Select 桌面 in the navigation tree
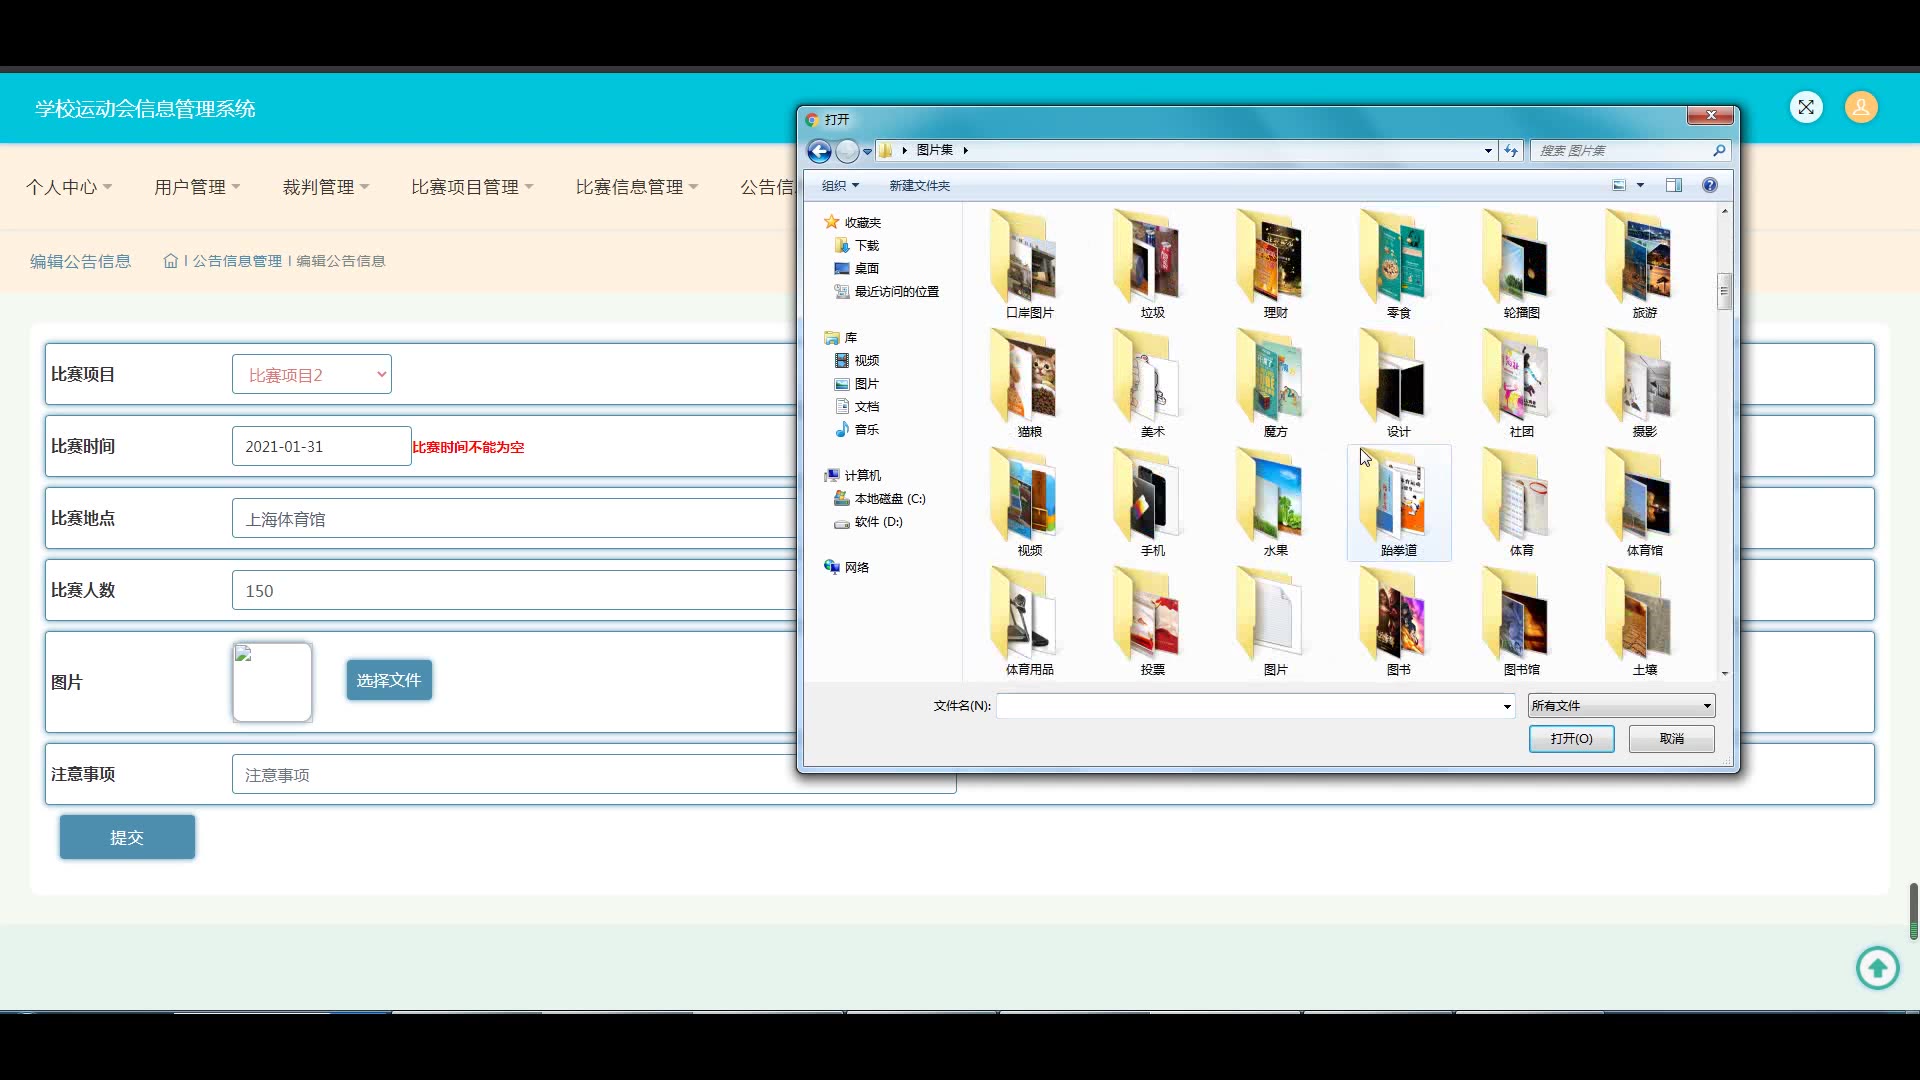The width and height of the screenshot is (1920, 1080). [866, 269]
